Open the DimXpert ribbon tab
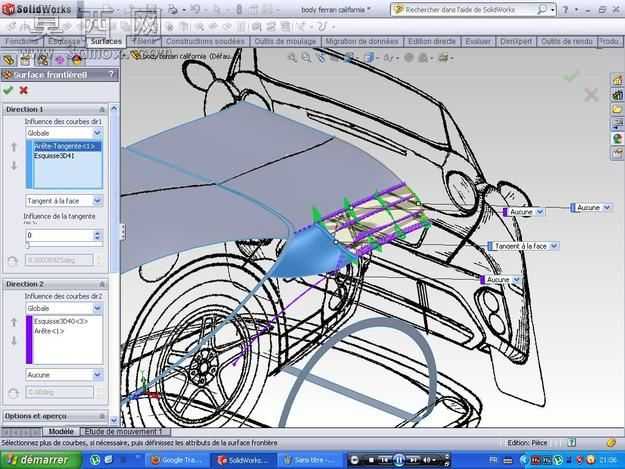Image resolution: width=625 pixels, height=469 pixels. pyautogui.click(x=516, y=41)
